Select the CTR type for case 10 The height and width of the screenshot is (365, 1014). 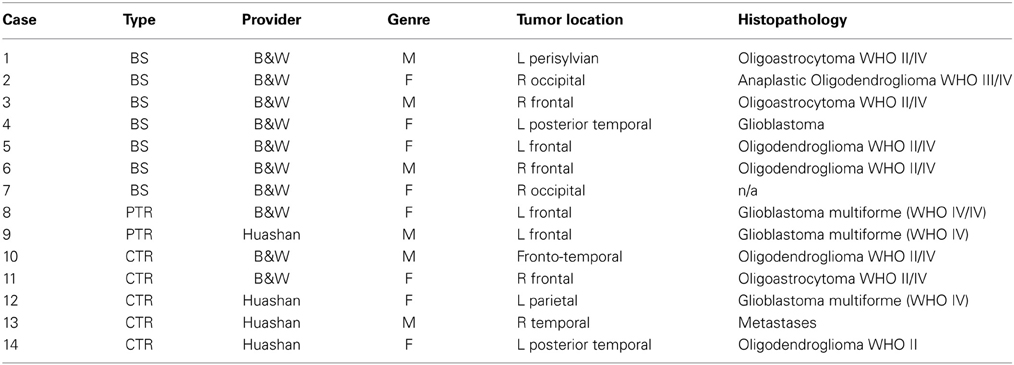[x=138, y=256]
